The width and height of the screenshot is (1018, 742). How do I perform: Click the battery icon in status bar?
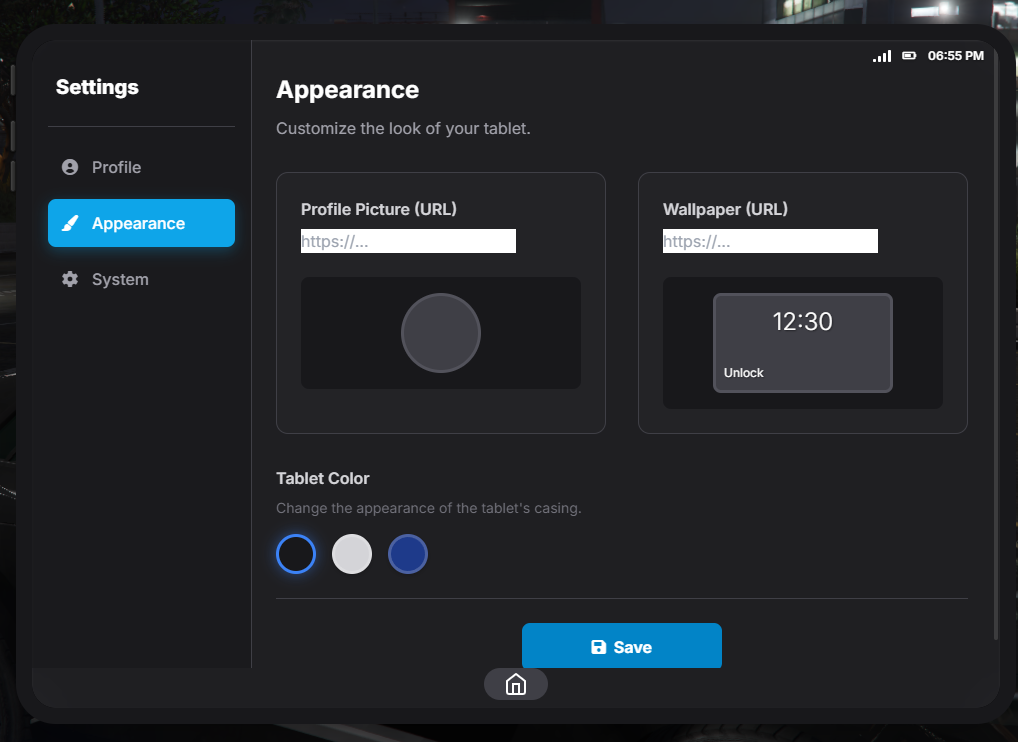click(909, 56)
